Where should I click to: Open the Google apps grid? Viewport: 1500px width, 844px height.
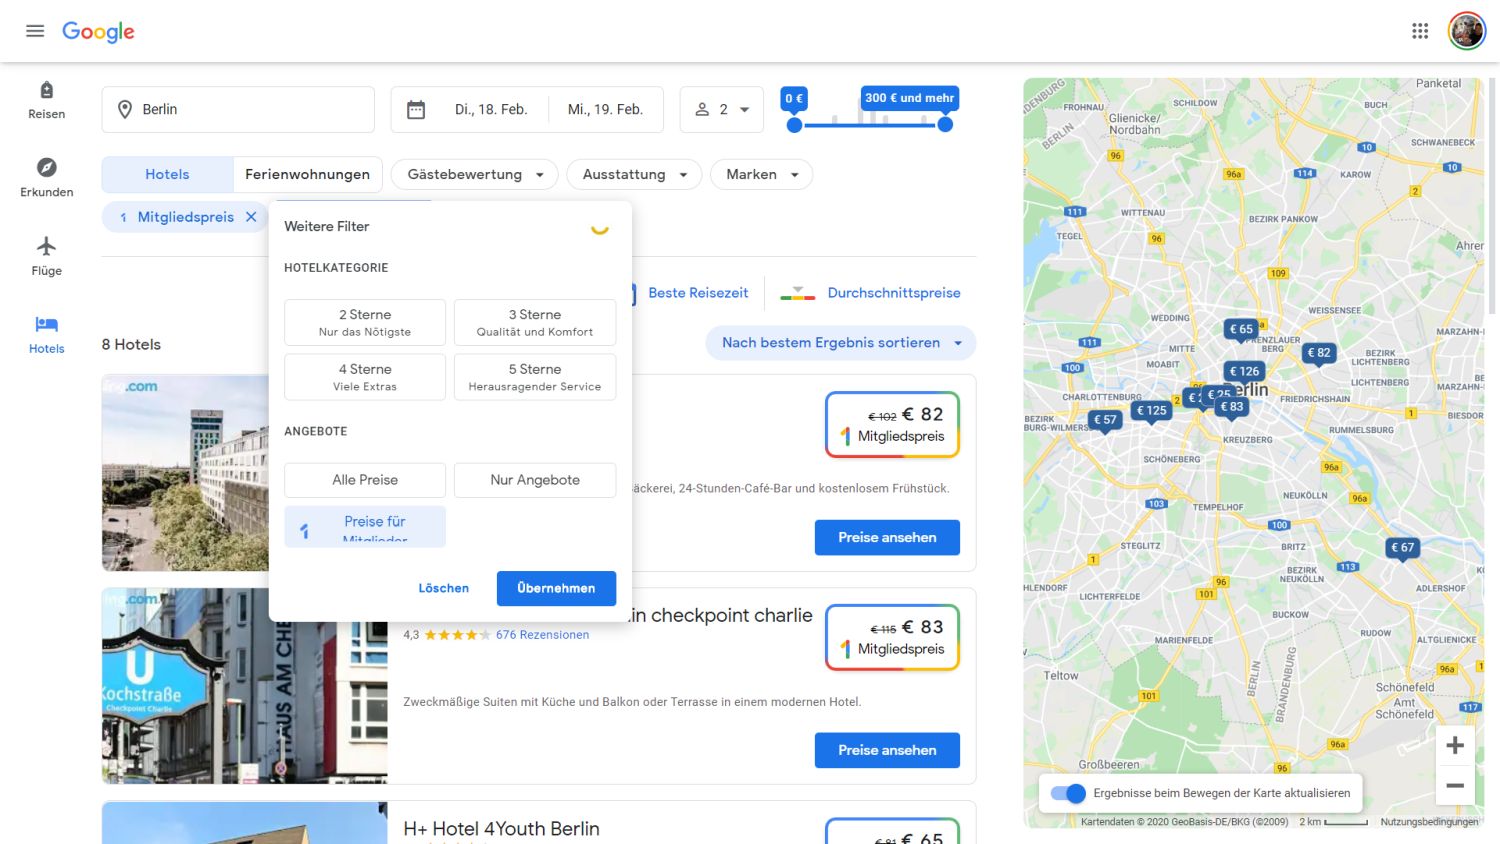pyautogui.click(x=1420, y=31)
